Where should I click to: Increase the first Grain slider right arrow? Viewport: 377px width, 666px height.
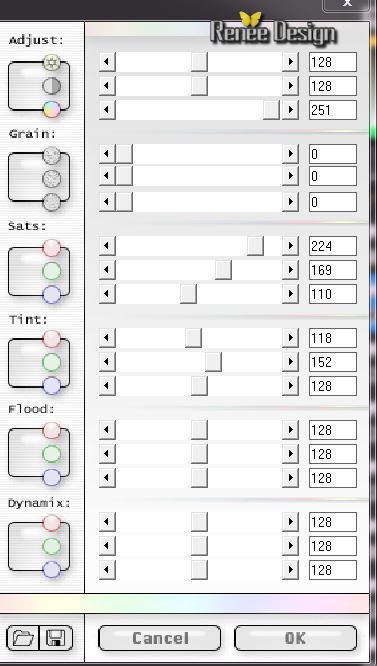(290, 154)
